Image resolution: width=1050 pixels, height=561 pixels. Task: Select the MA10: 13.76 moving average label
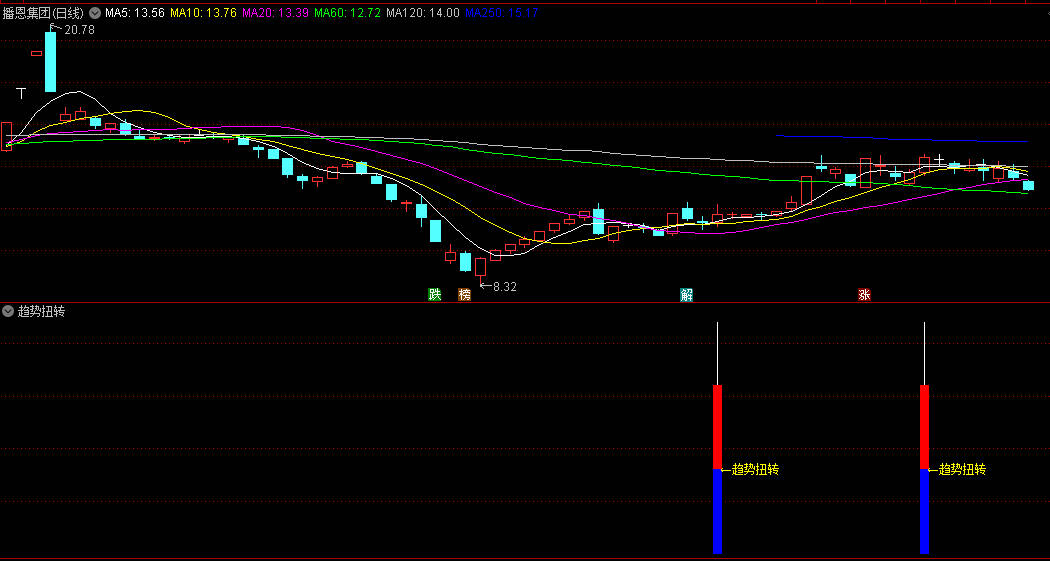pos(204,13)
